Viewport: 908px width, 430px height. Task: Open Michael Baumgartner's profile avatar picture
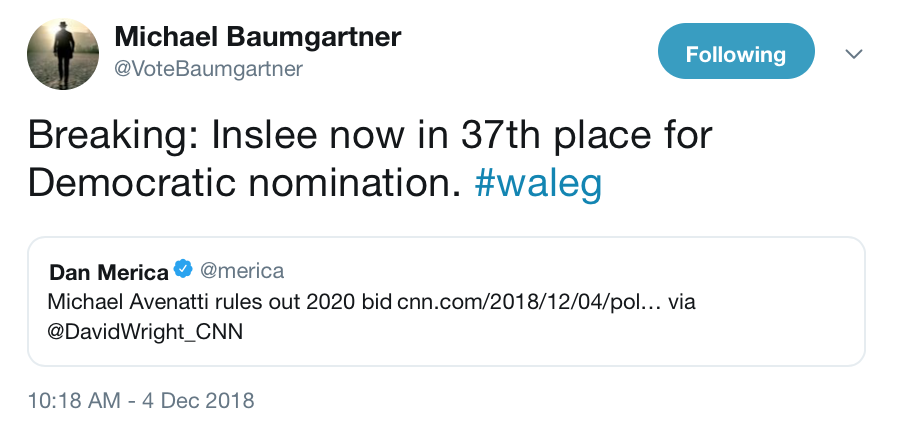(63, 54)
